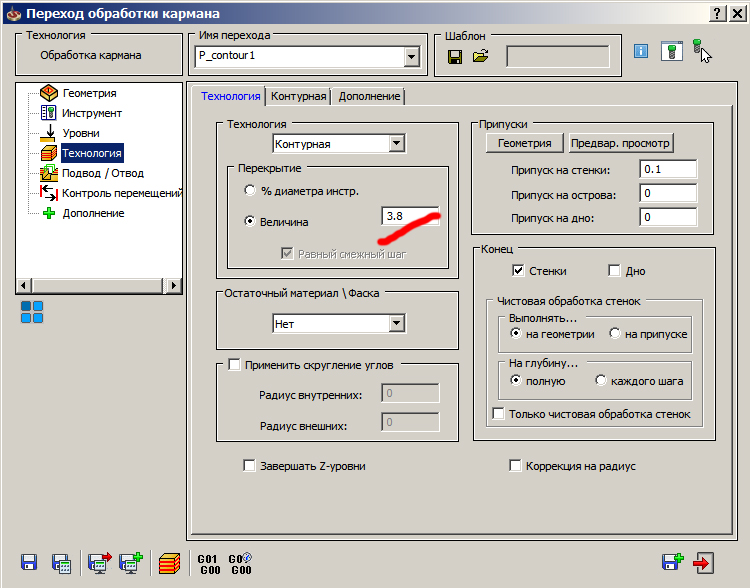Enable Применить скругление углов checkbox
This screenshot has width=750, height=588.
[x=234, y=365]
